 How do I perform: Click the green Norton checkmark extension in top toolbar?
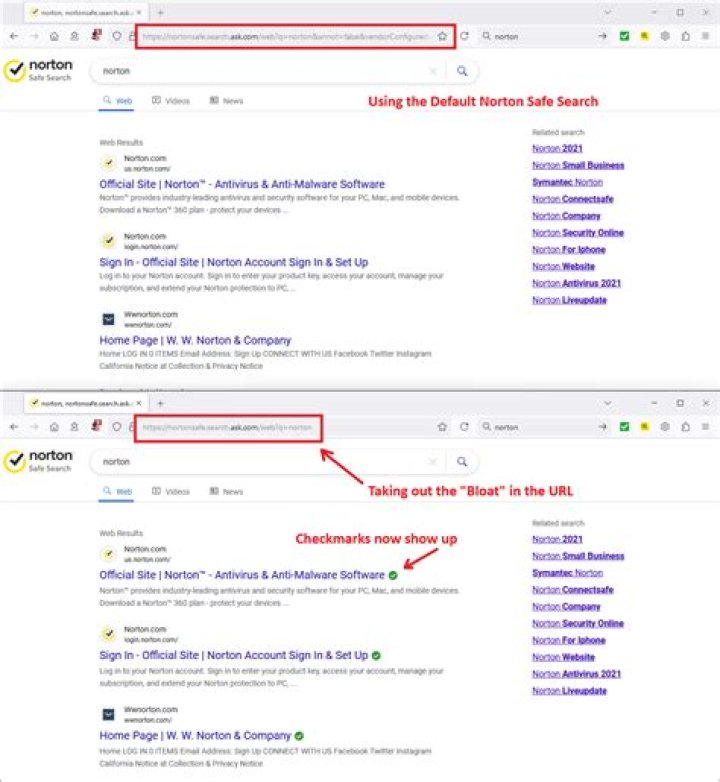[624, 36]
